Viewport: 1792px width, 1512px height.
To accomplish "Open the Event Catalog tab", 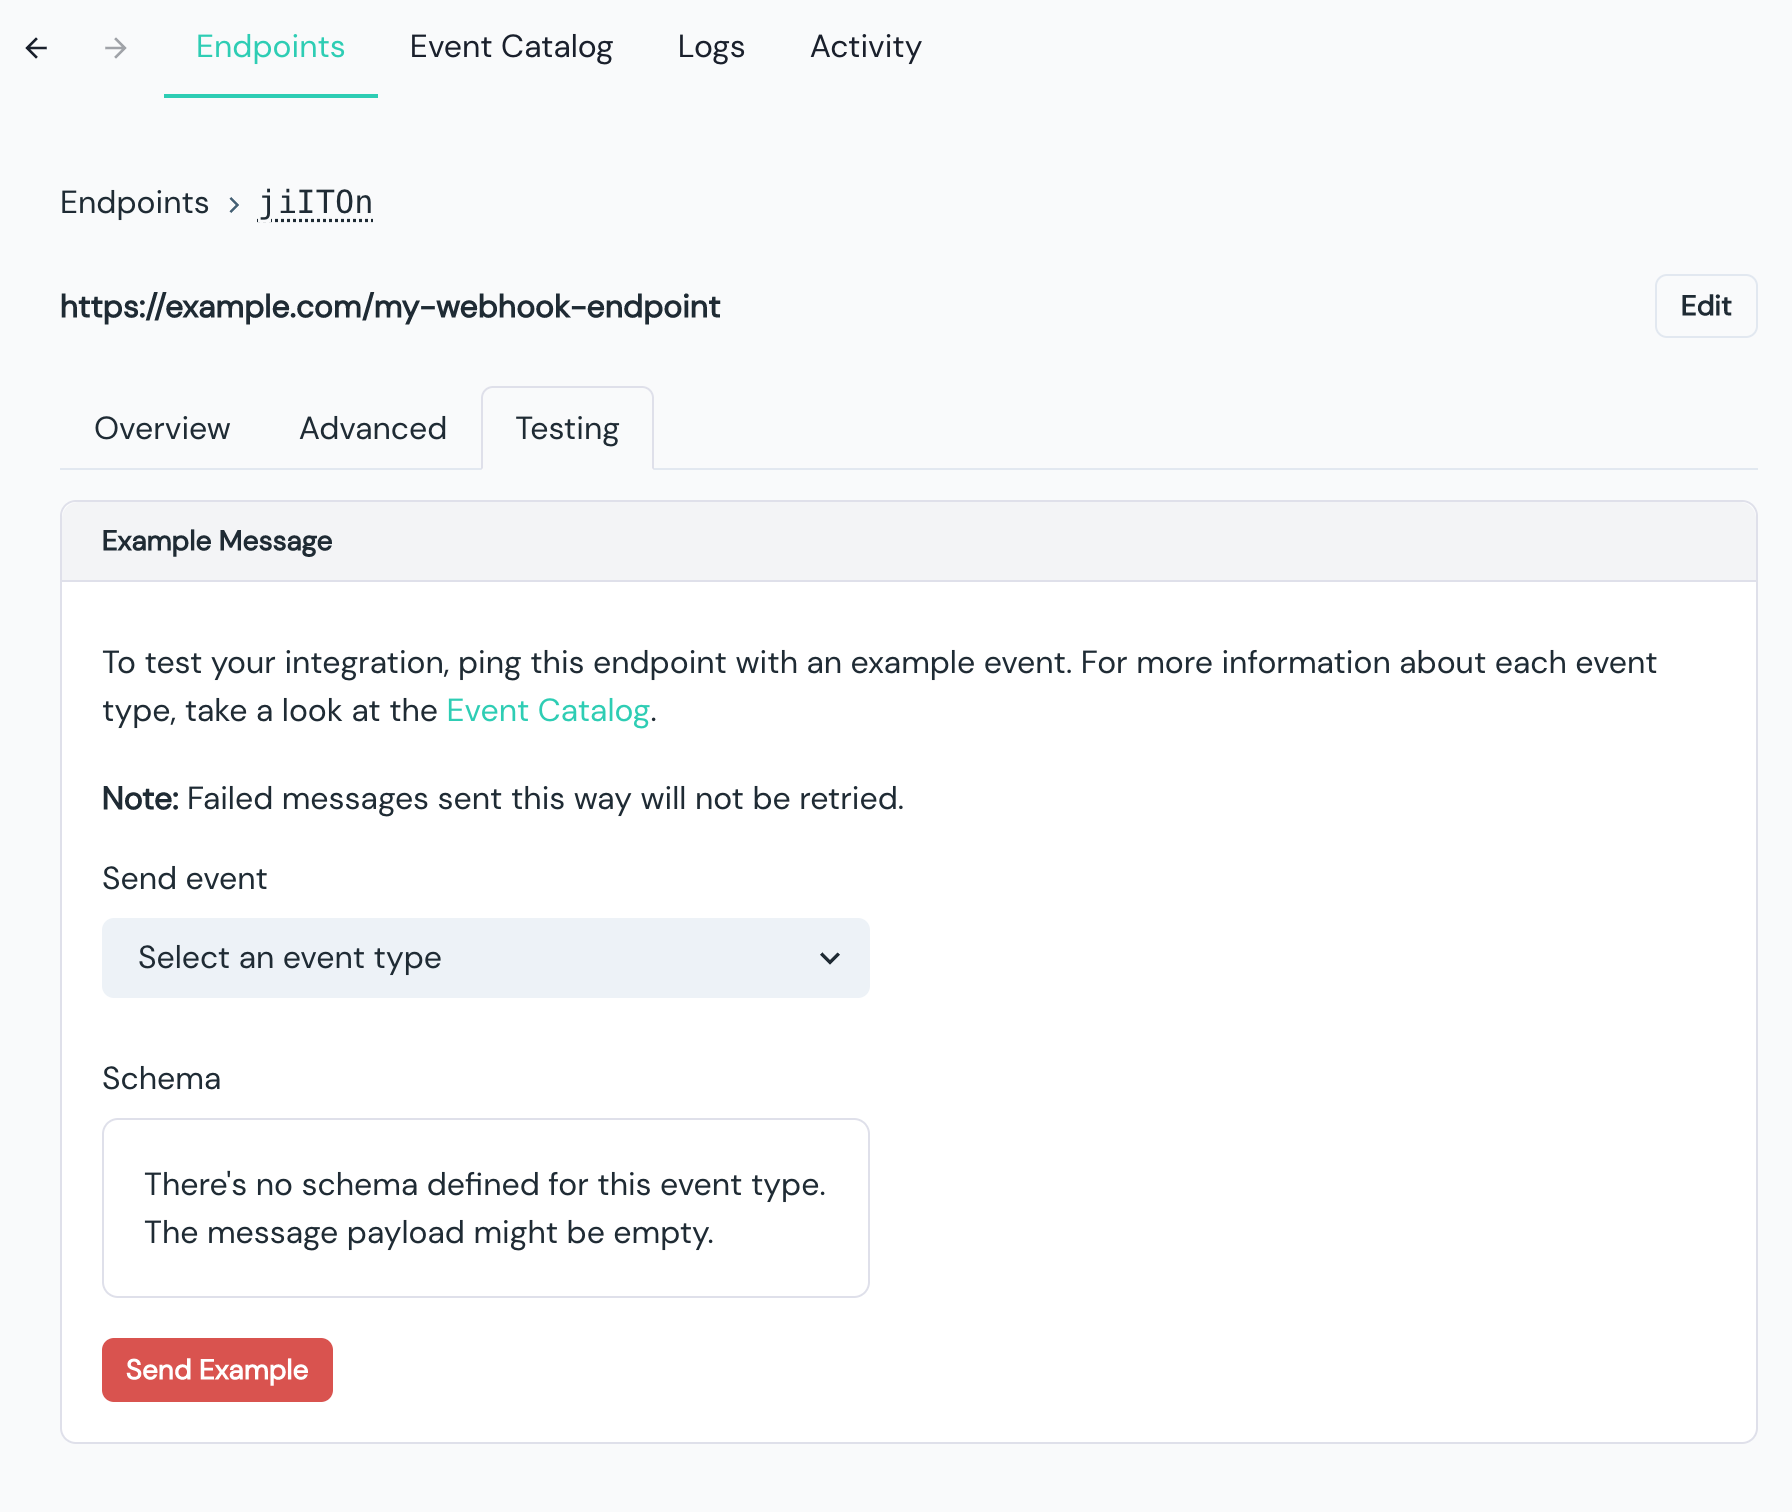I will (511, 47).
